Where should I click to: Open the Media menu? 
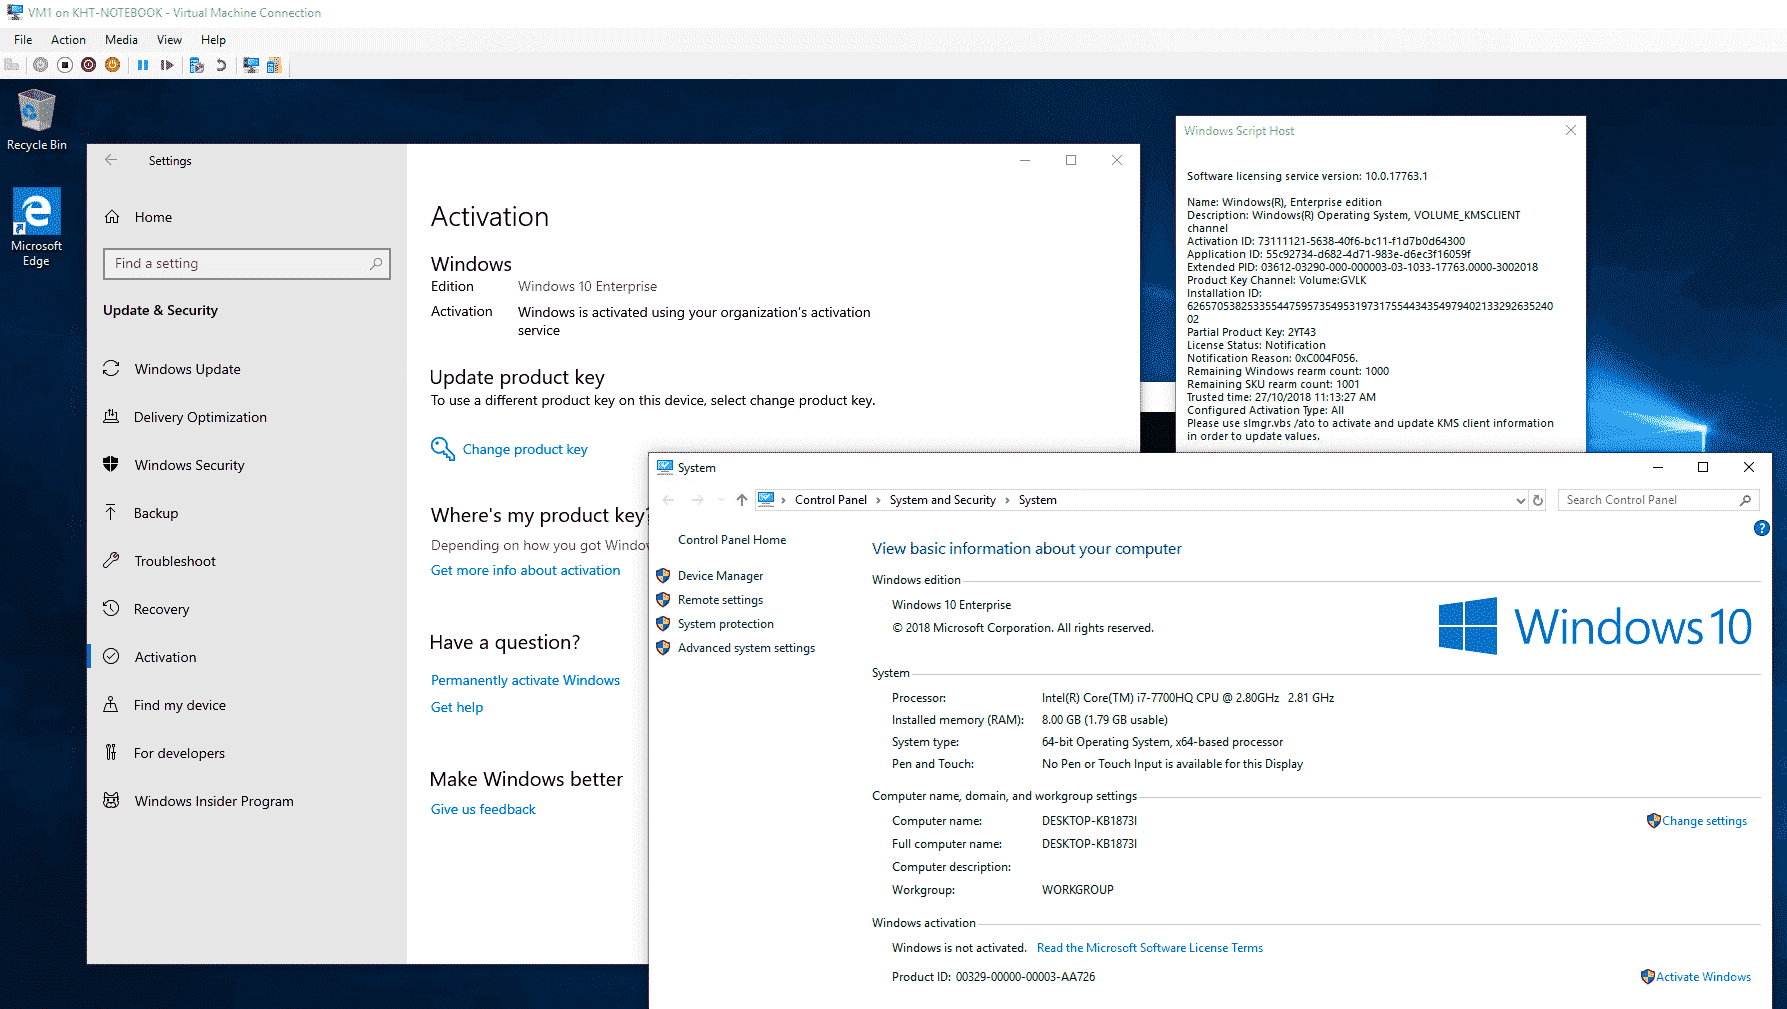[121, 40]
